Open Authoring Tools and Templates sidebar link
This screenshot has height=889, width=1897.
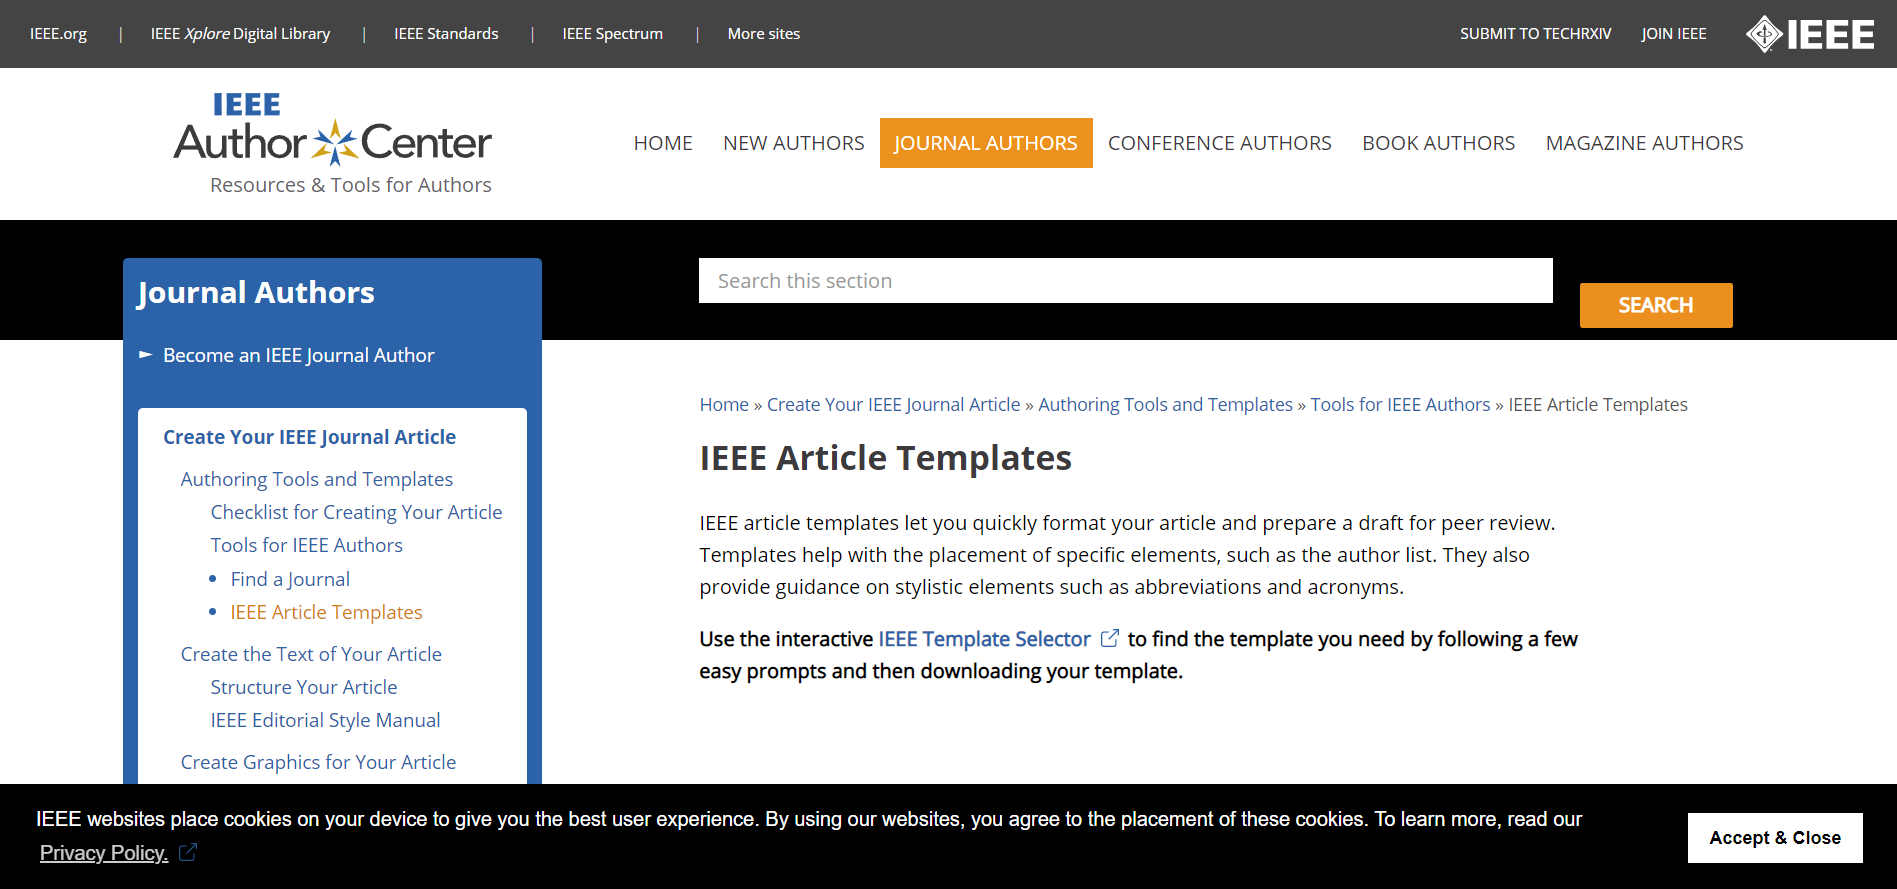[x=316, y=479]
